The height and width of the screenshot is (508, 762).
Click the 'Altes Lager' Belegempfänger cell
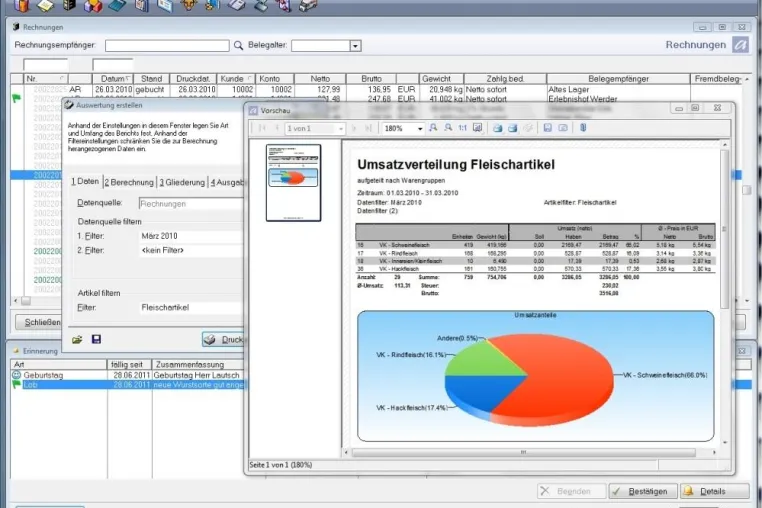(618, 89)
